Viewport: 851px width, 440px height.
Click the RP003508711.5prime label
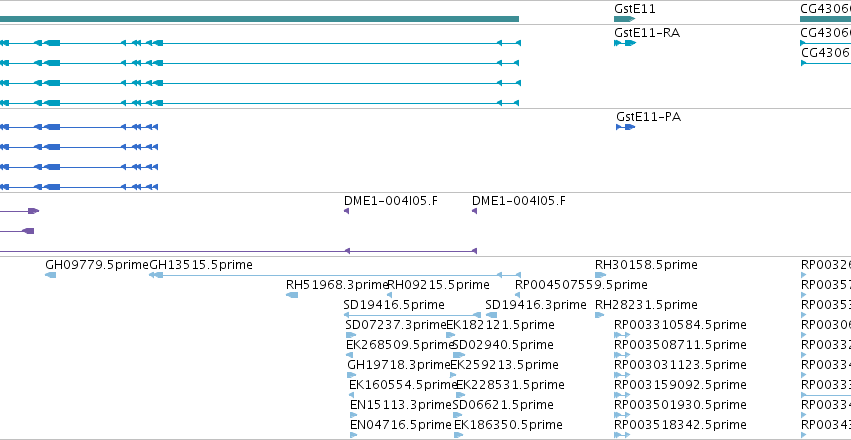tap(681, 345)
